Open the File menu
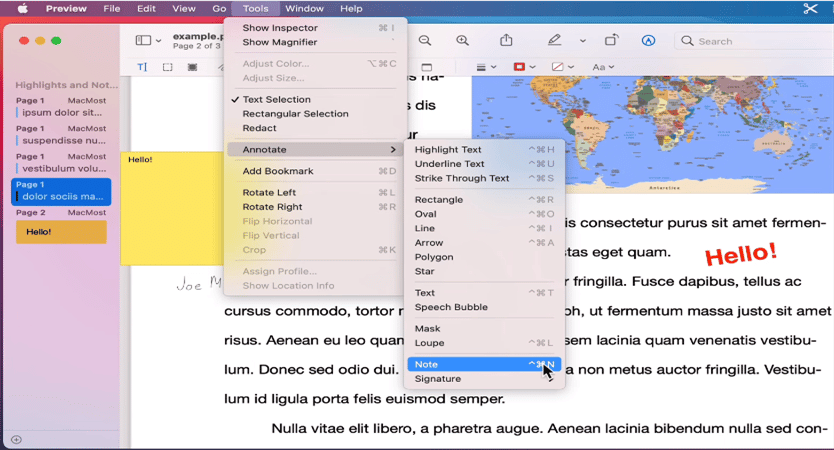This screenshot has width=834, height=450. (112, 9)
